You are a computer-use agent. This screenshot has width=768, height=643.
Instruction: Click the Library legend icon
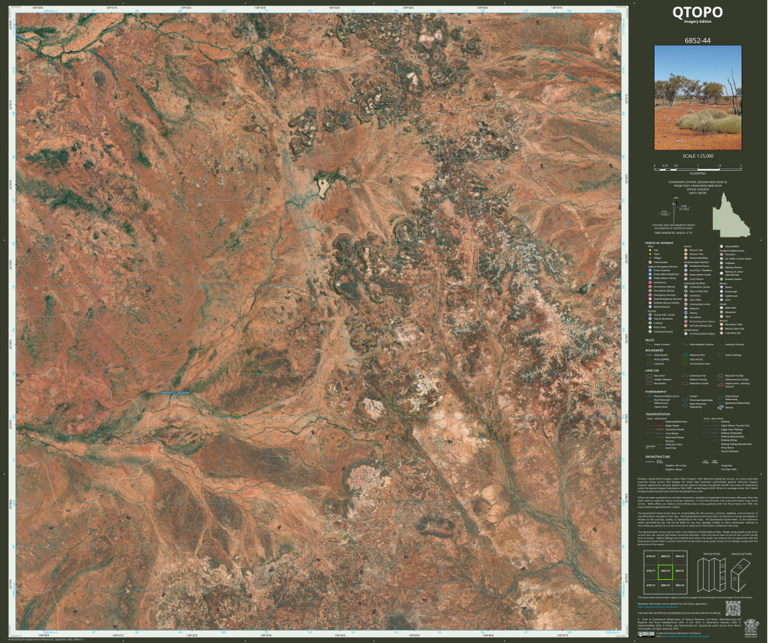[686, 313]
